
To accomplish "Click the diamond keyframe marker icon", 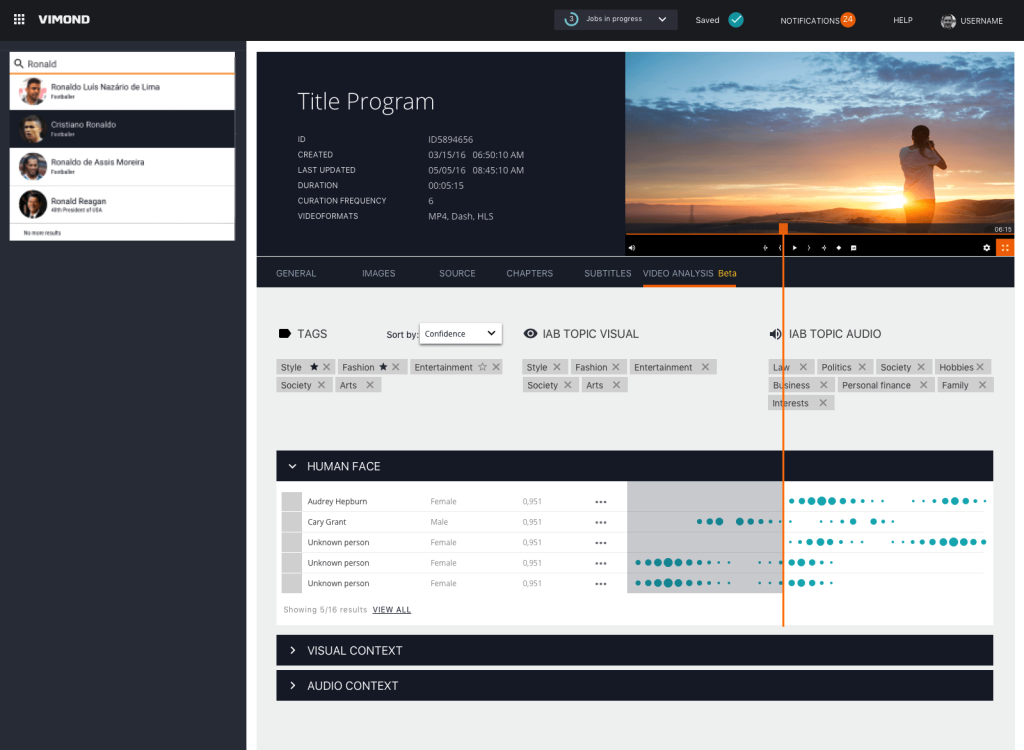I will pyautogui.click(x=839, y=248).
